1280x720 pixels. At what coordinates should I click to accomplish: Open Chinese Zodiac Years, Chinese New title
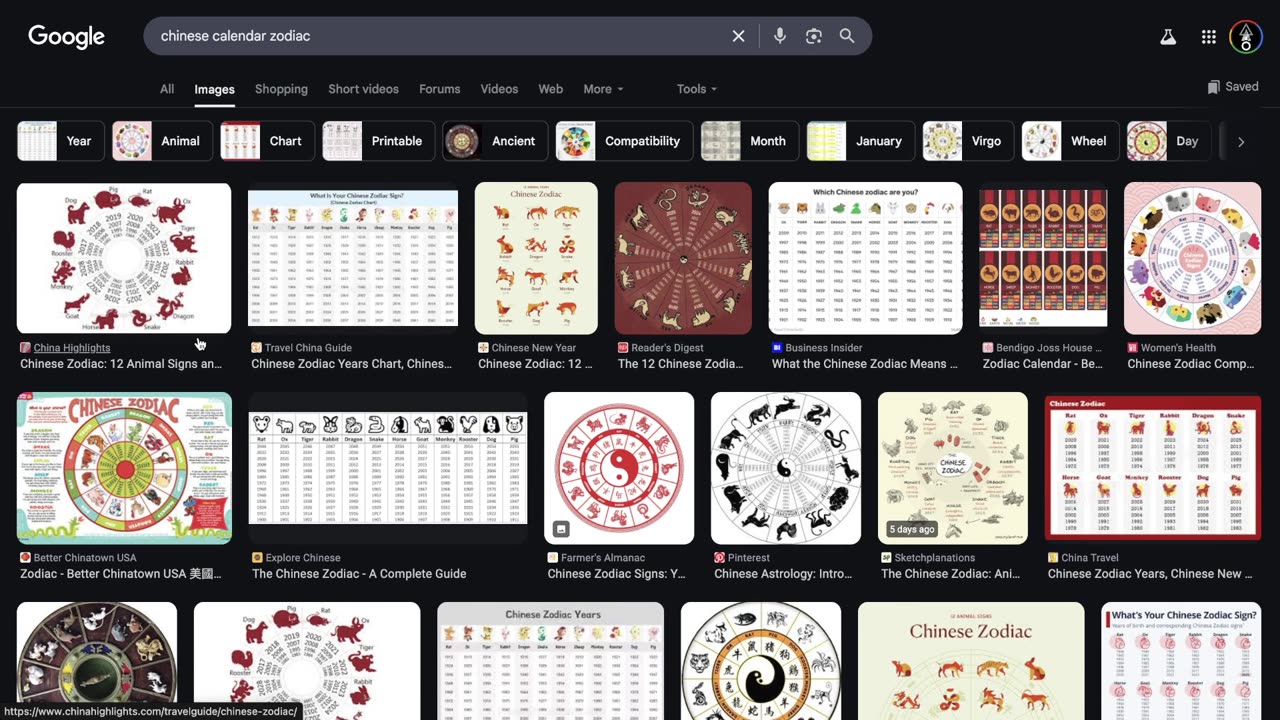[1150, 574]
